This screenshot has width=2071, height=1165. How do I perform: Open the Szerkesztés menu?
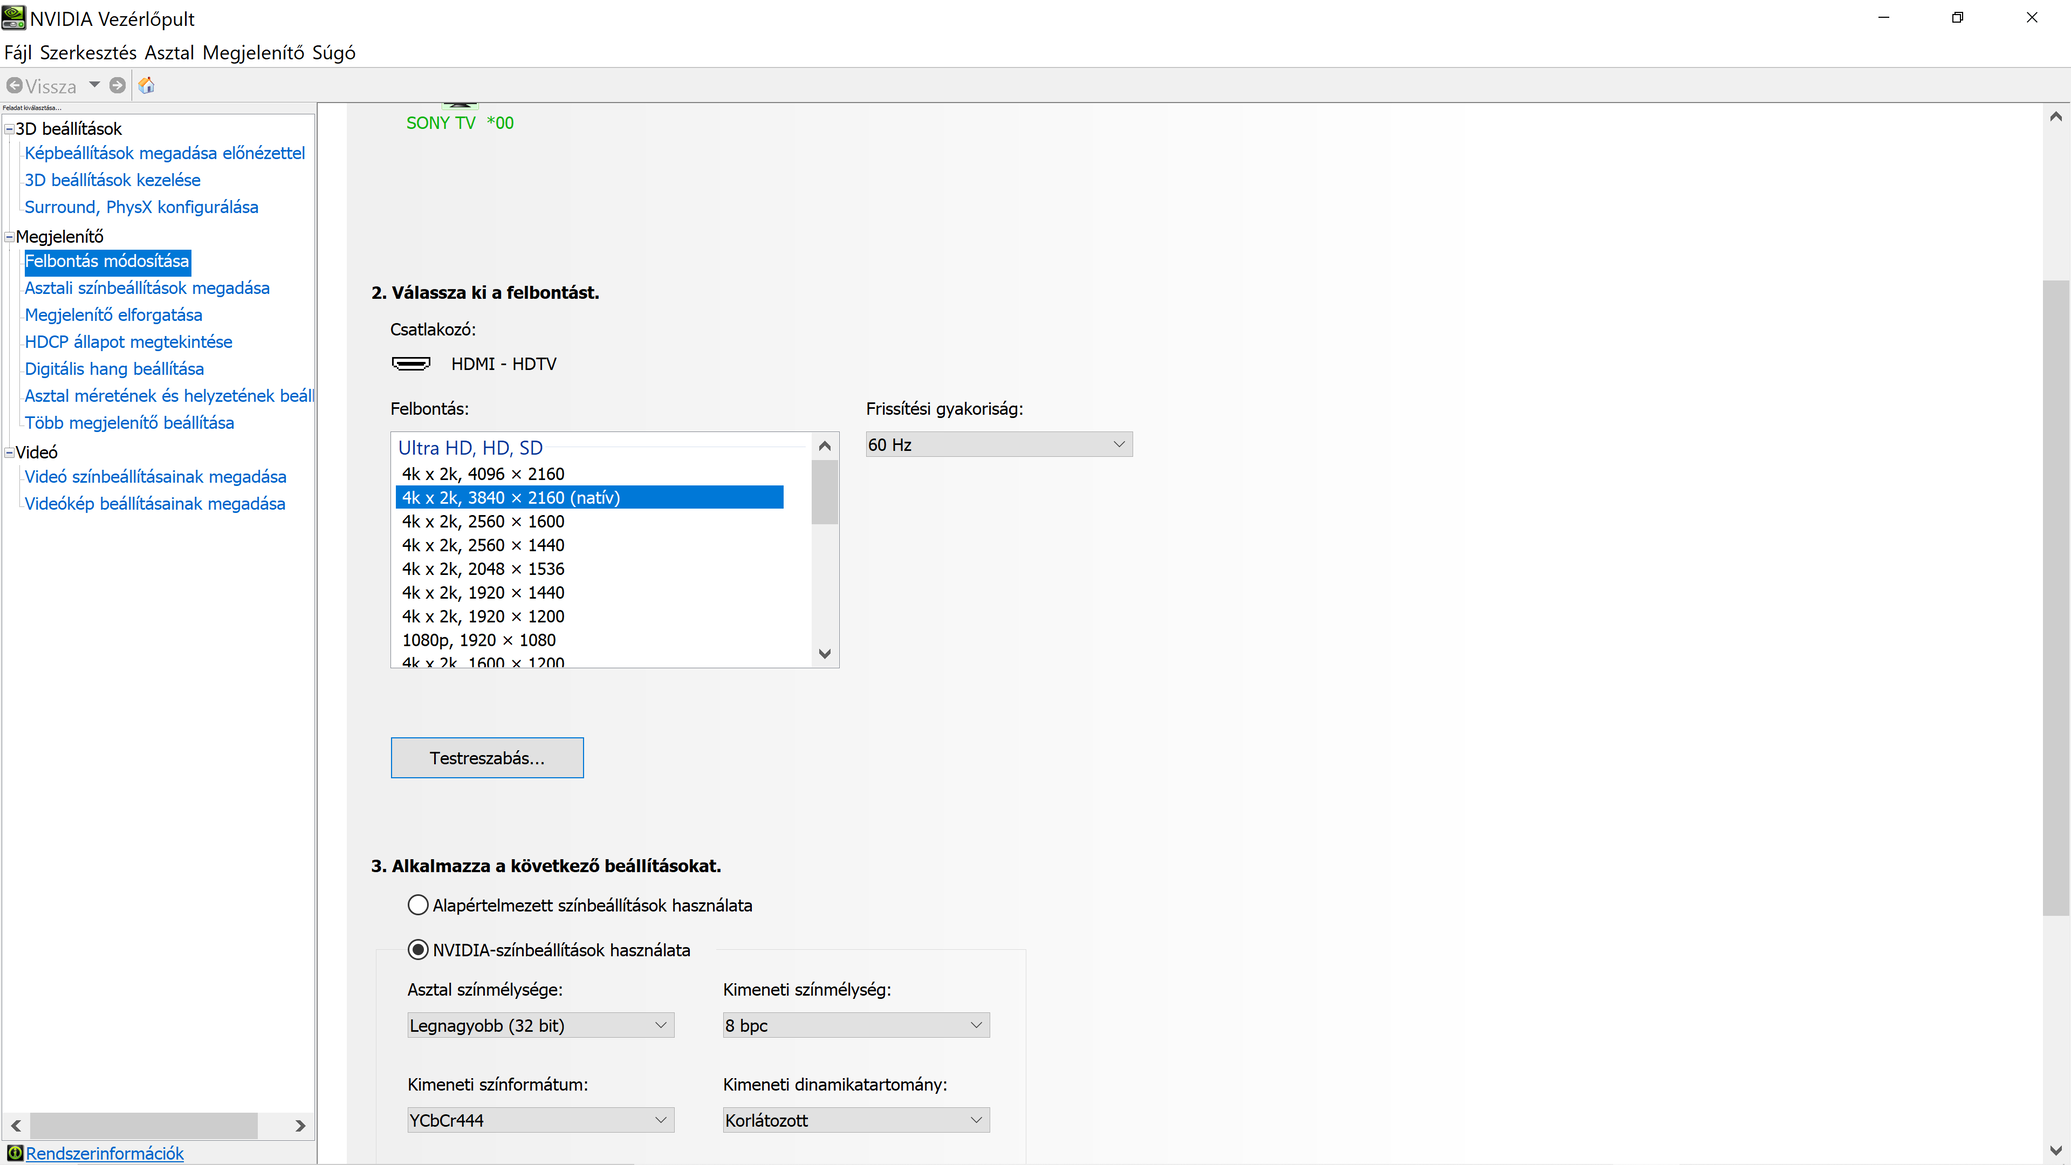click(88, 52)
